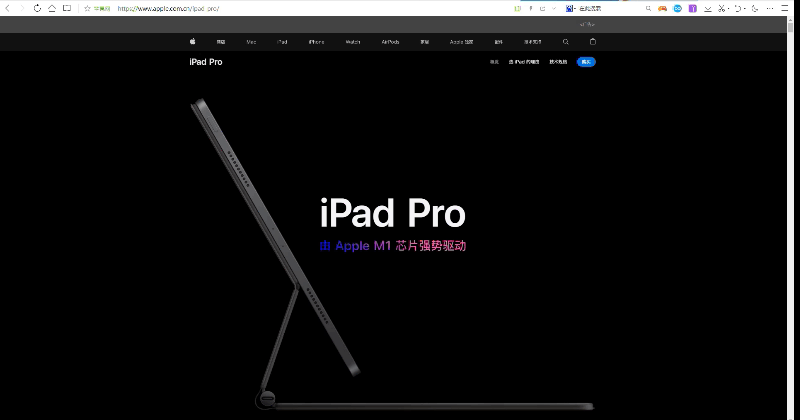Click the browser back arrow

8,8
